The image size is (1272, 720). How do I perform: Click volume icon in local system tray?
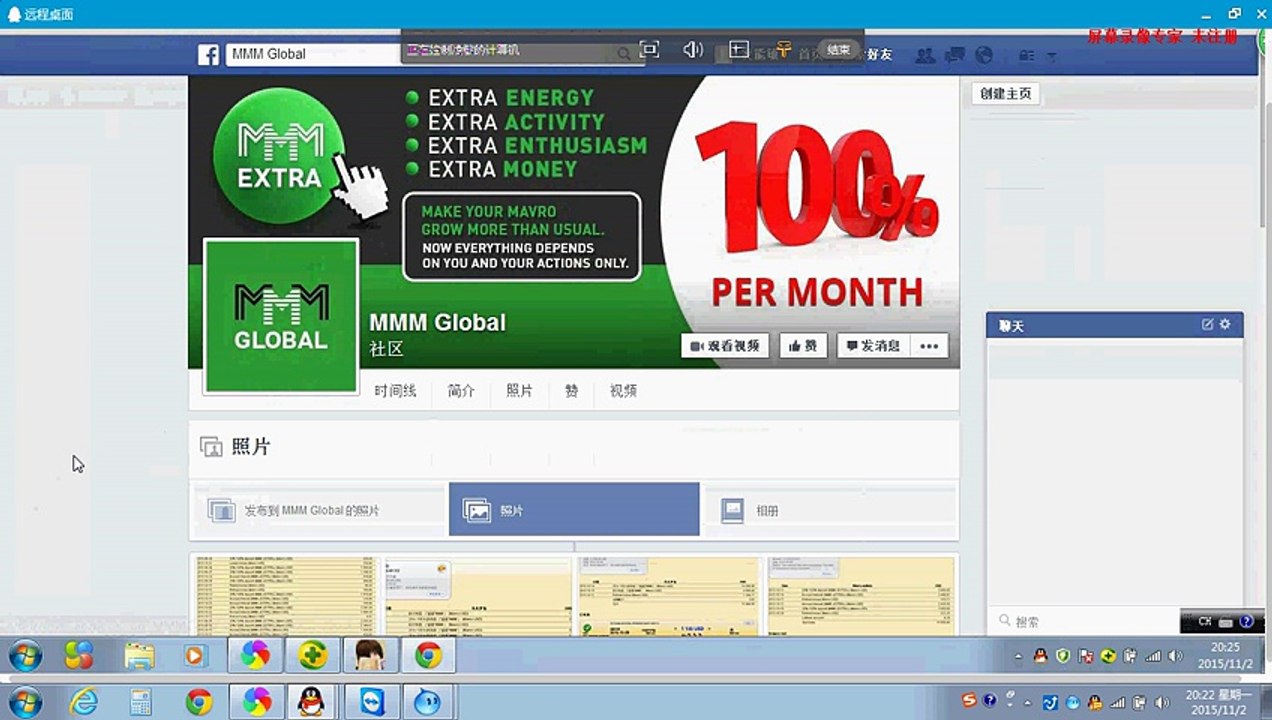pos(1160,702)
